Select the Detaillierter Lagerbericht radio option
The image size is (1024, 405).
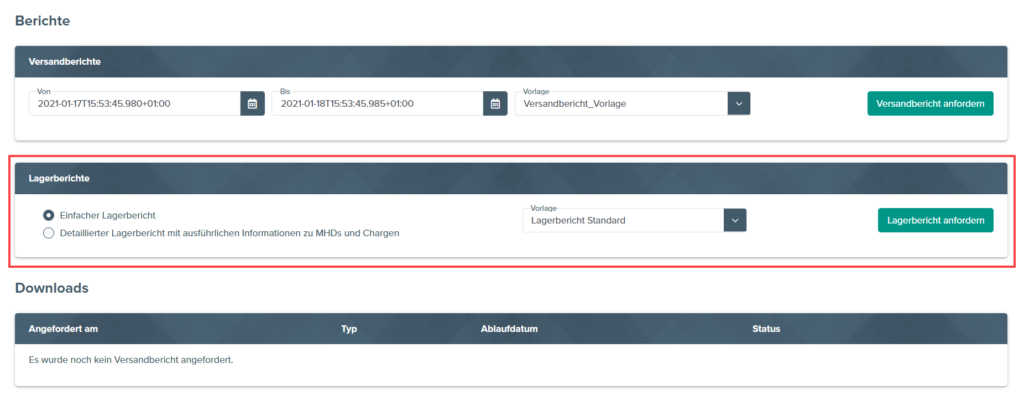(x=49, y=233)
